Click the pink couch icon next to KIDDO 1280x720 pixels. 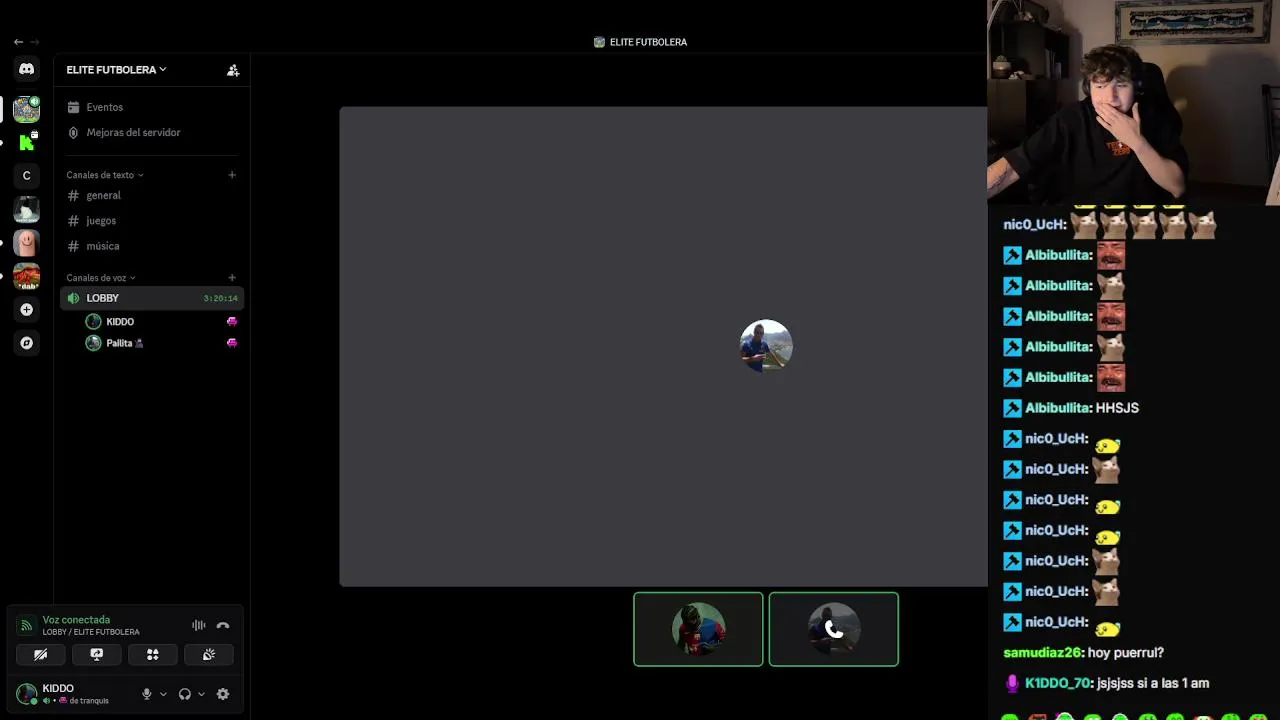pyautogui.click(x=232, y=322)
